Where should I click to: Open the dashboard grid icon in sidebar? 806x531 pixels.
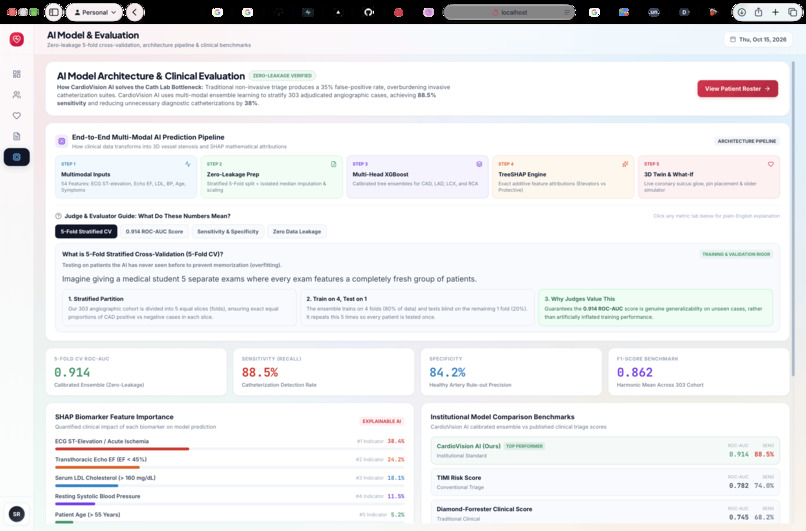[x=16, y=74]
